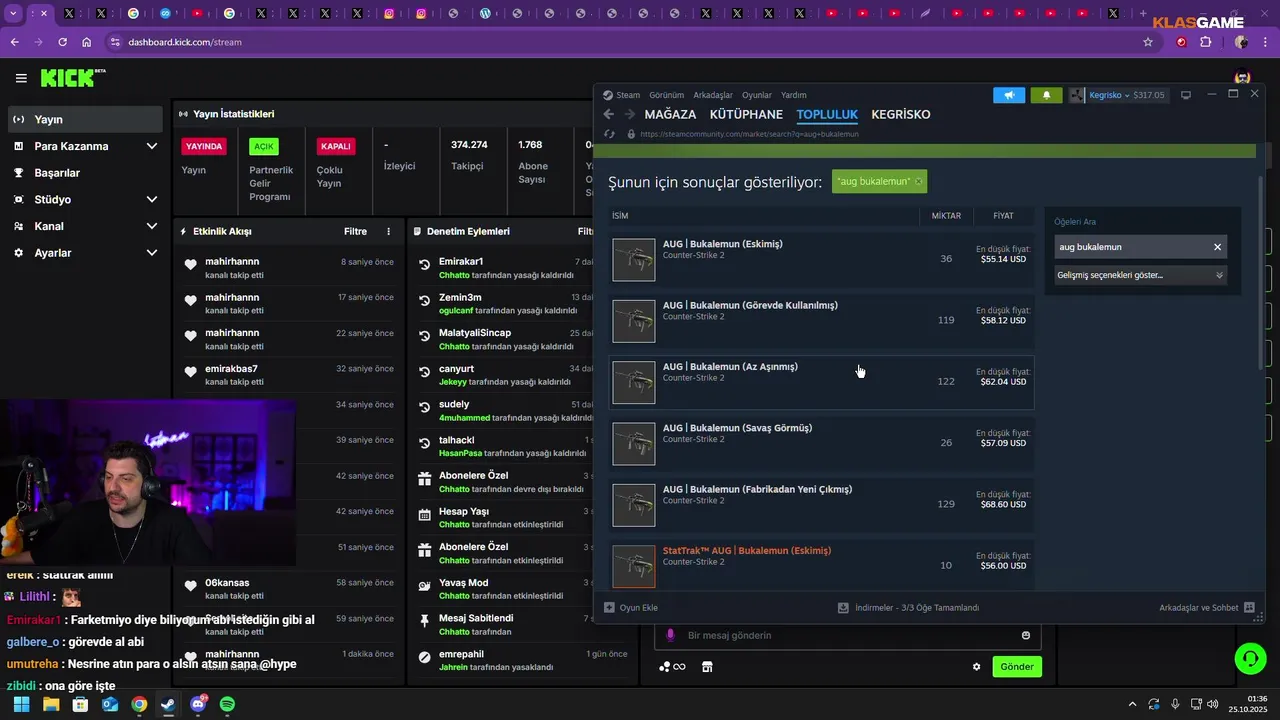Open AUG | Bukalemun (Eskimiş) listing
The height and width of the screenshot is (720, 1280).
point(821,259)
